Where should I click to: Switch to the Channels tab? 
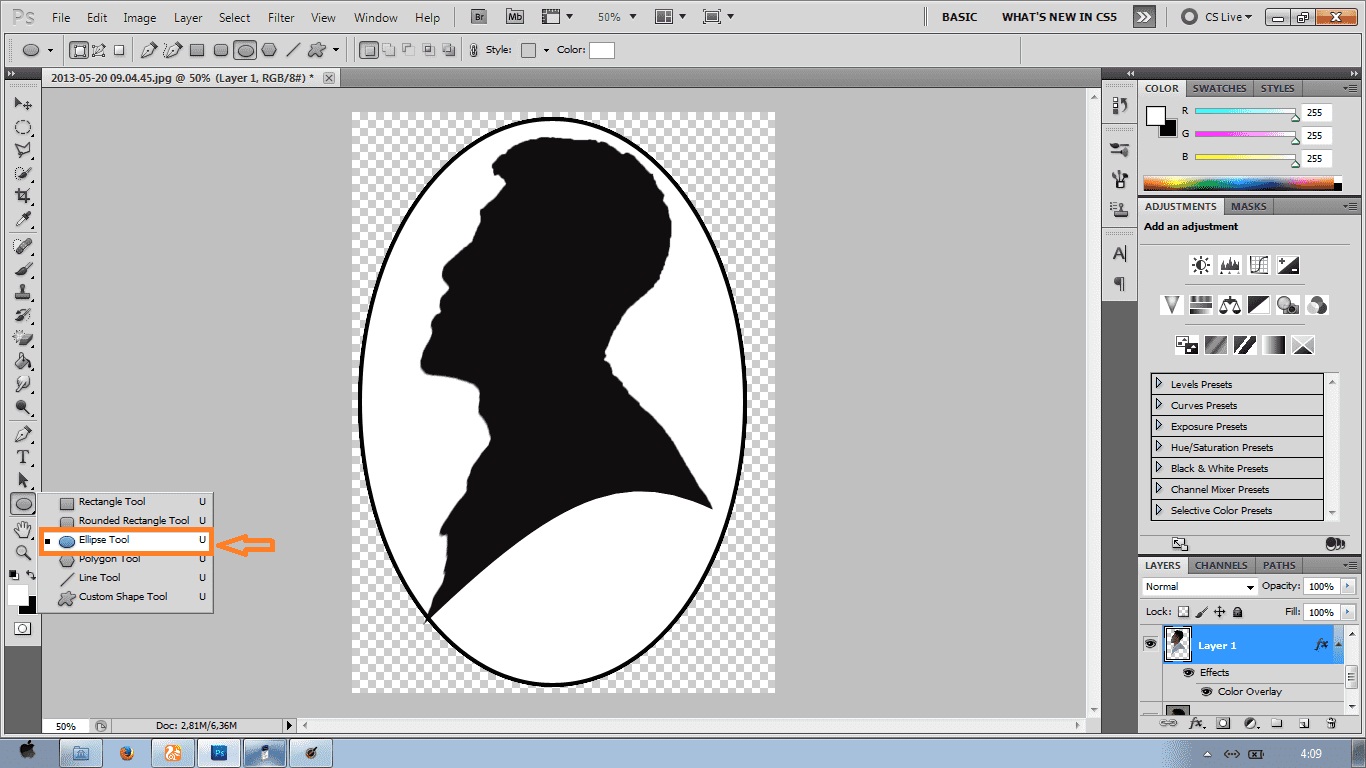click(1221, 565)
